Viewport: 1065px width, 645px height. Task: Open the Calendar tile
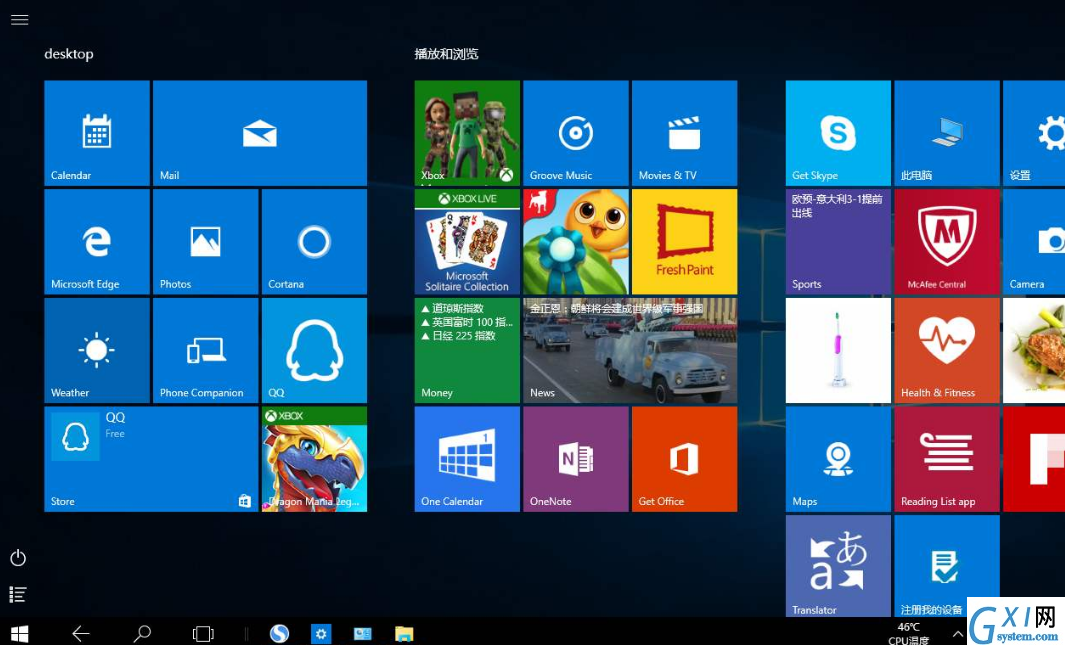[97, 133]
